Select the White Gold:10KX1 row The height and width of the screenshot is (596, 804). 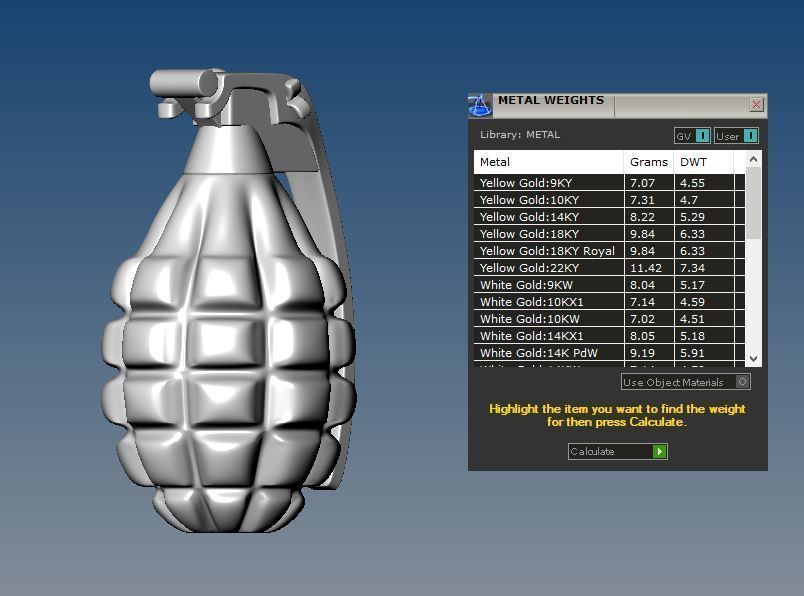[x=609, y=301]
